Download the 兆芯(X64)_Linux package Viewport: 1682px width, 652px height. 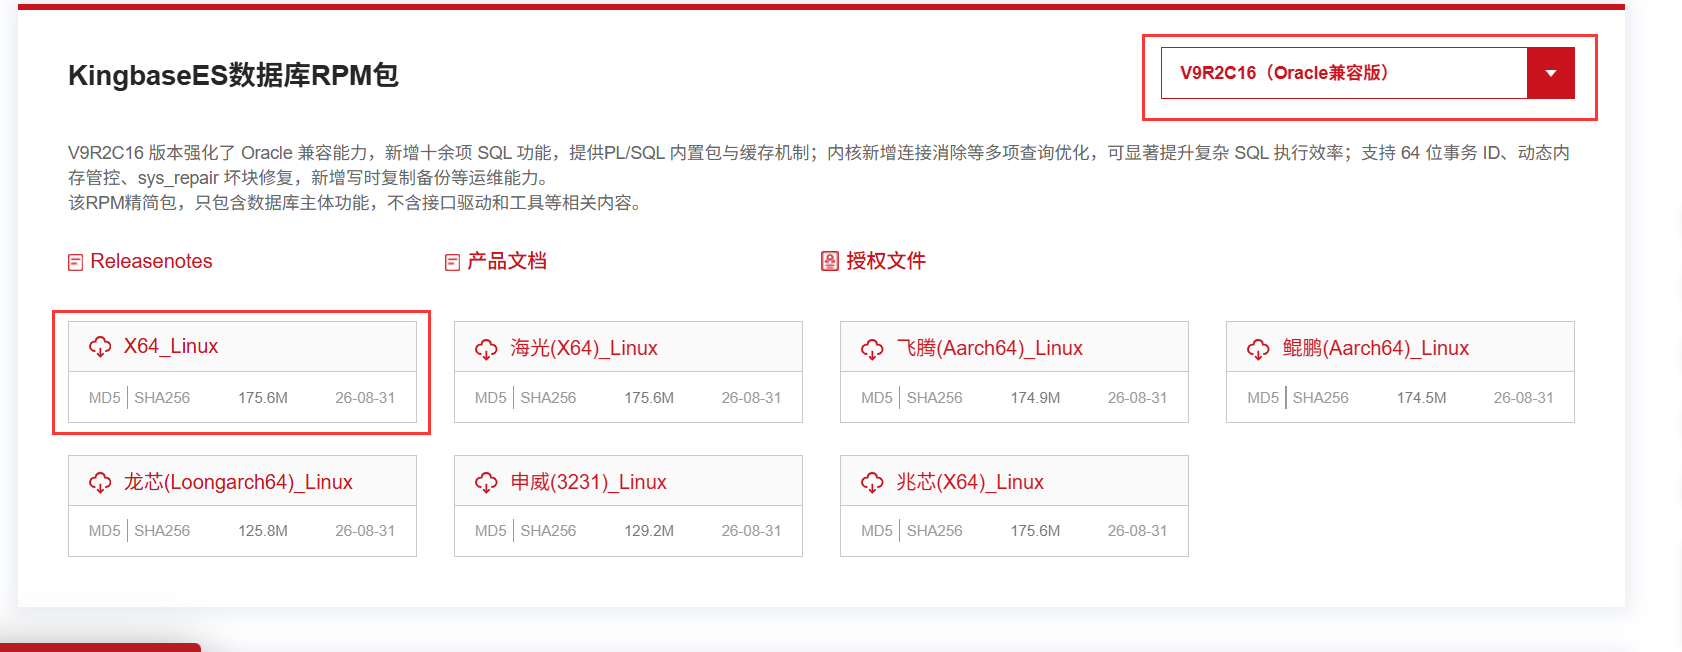click(x=970, y=482)
